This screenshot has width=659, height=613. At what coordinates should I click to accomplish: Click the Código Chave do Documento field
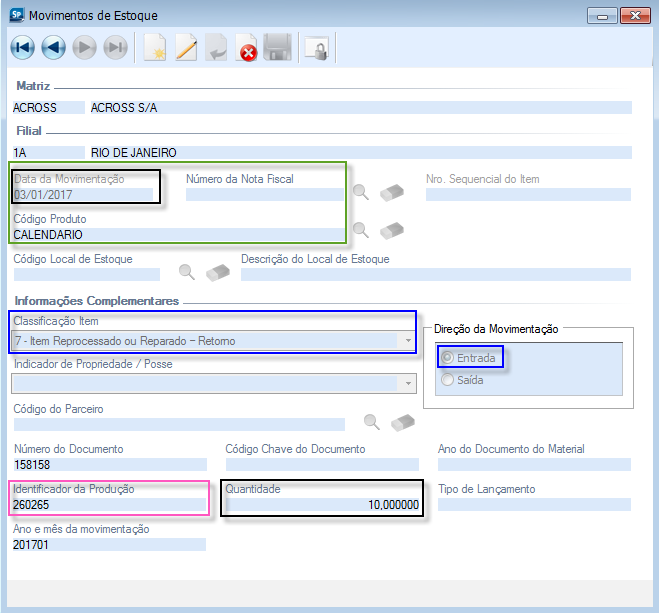pos(322,465)
